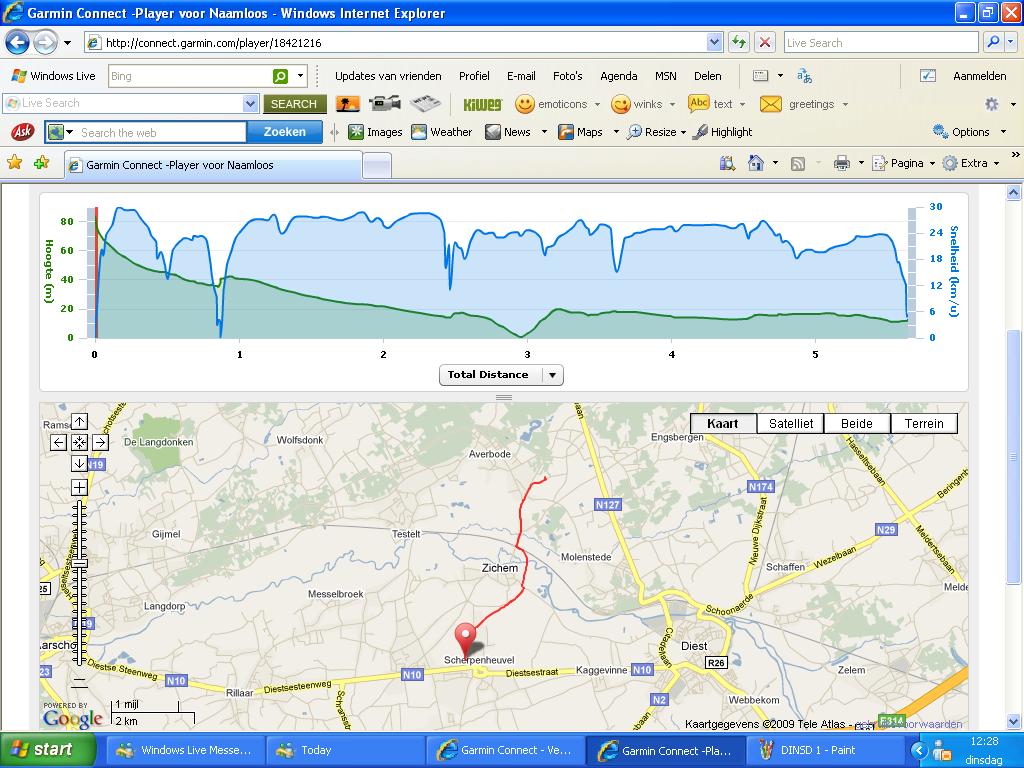Viewport: 1024px width, 768px height.
Task: Click the sunset photo icon in toolbar
Action: pyautogui.click(x=348, y=104)
